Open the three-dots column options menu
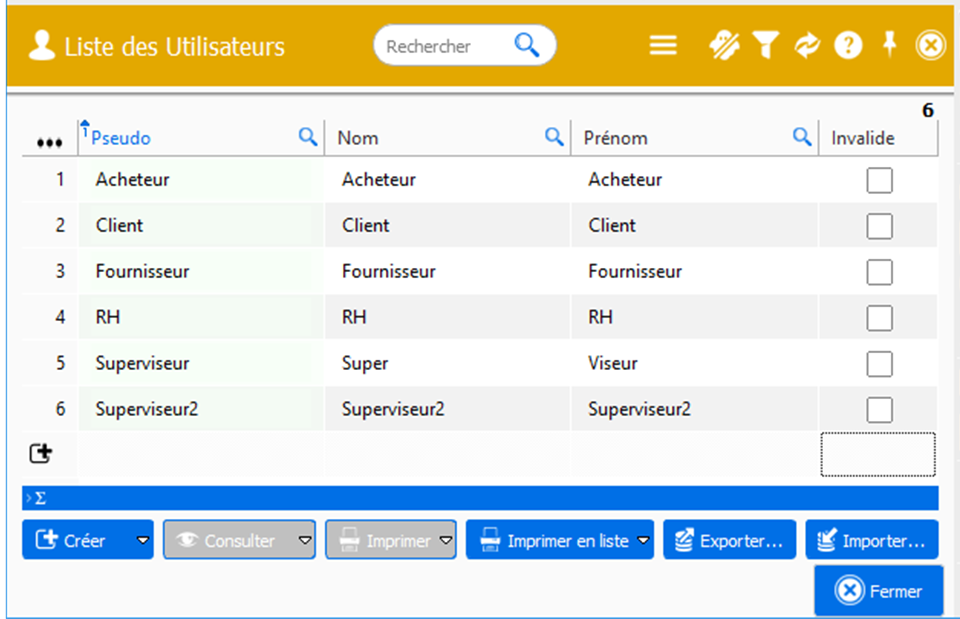 49,142
